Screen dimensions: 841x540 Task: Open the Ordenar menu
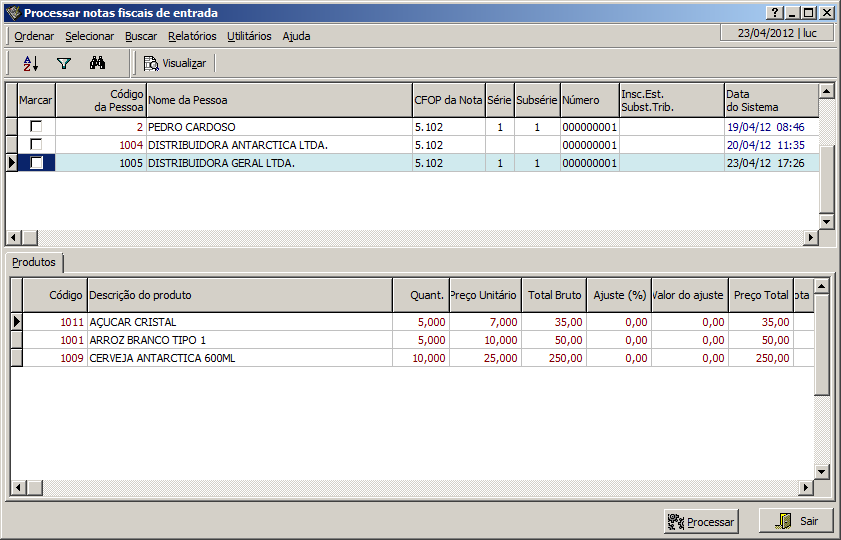34,36
